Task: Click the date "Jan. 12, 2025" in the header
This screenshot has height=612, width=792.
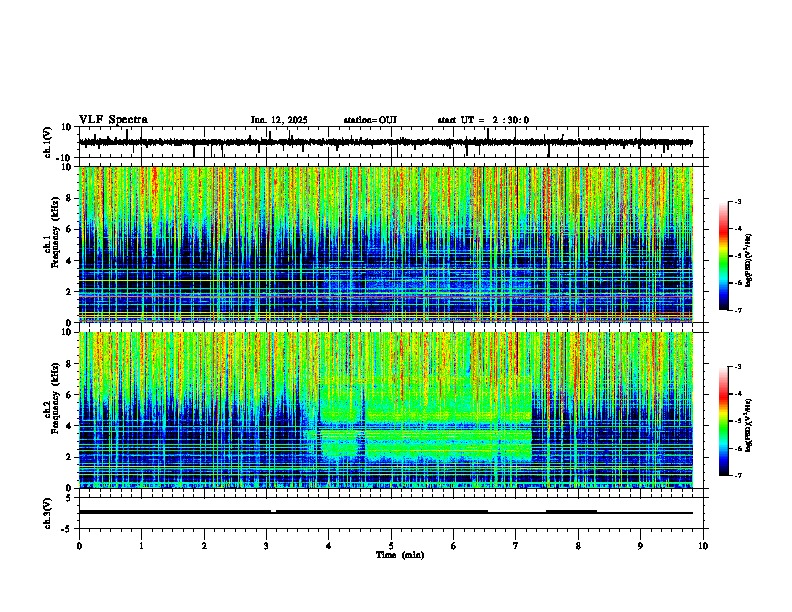Action: click(x=279, y=120)
